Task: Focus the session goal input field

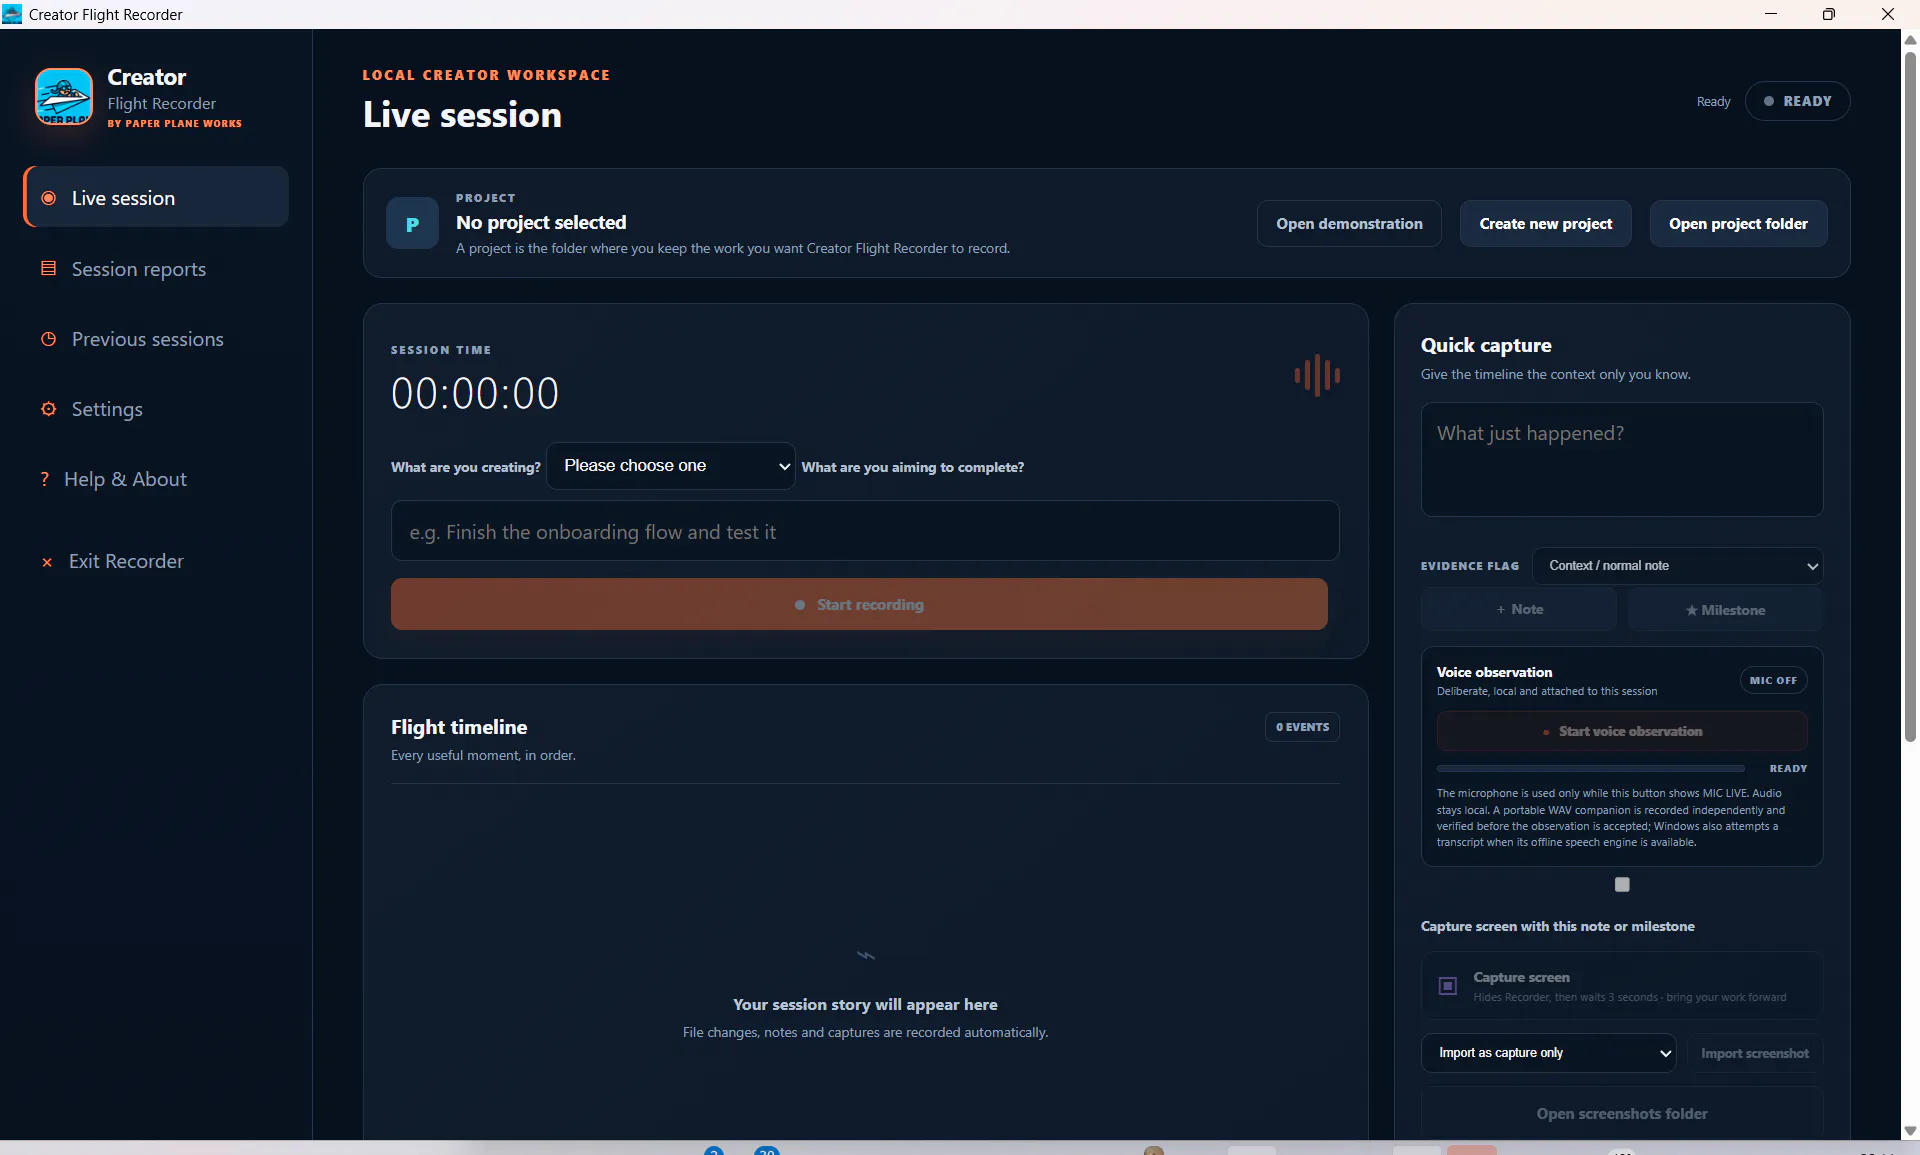Action: [865, 531]
